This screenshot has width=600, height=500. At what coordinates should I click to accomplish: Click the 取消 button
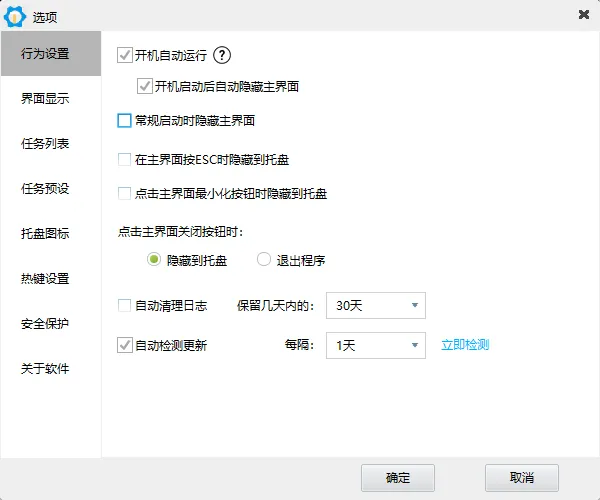click(x=522, y=477)
